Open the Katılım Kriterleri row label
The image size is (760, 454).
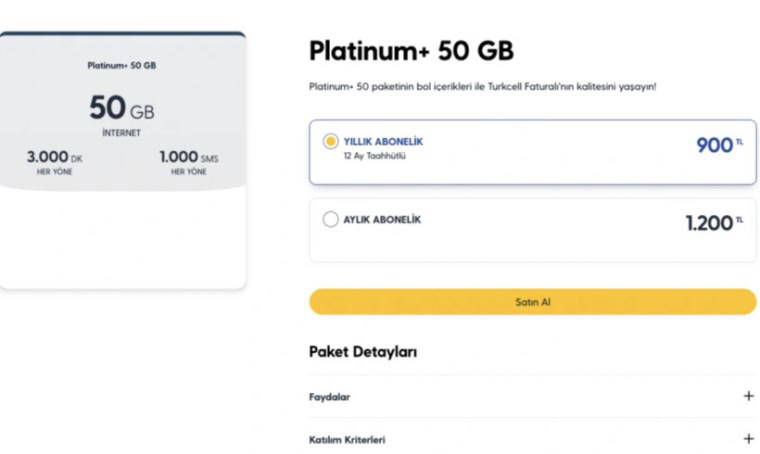pyautogui.click(x=347, y=439)
